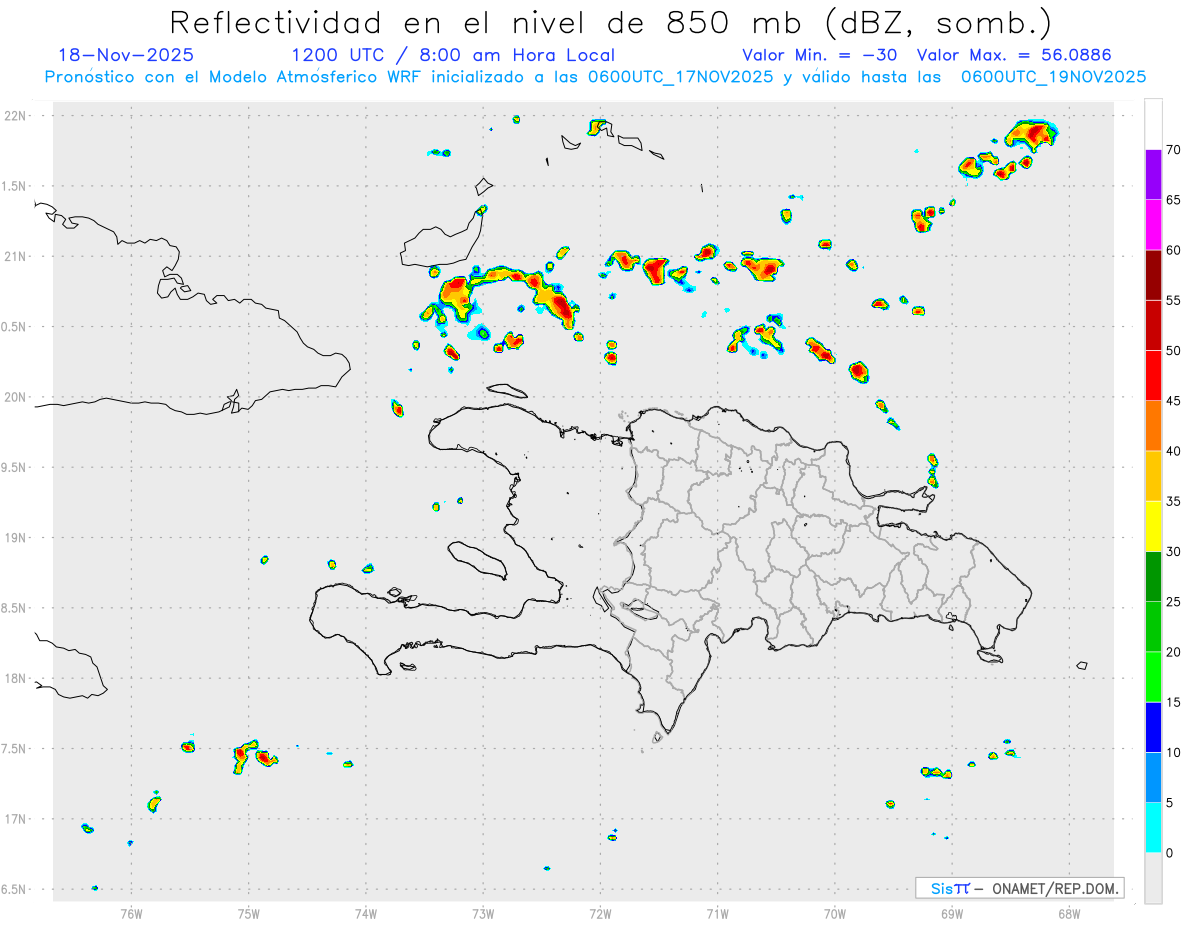Select the '75W' longitude label
The image size is (1200, 927).
coord(249,912)
